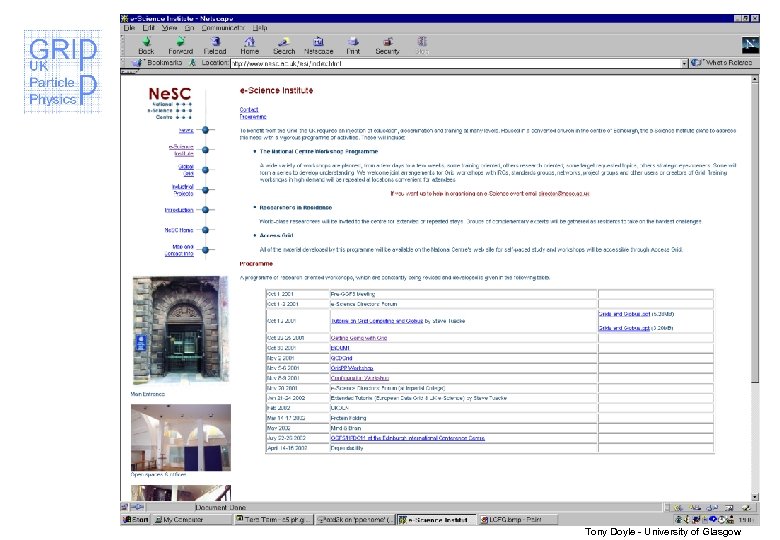Click the e-Science Institute taskbar button
The height and width of the screenshot is (540, 780).
point(437,520)
